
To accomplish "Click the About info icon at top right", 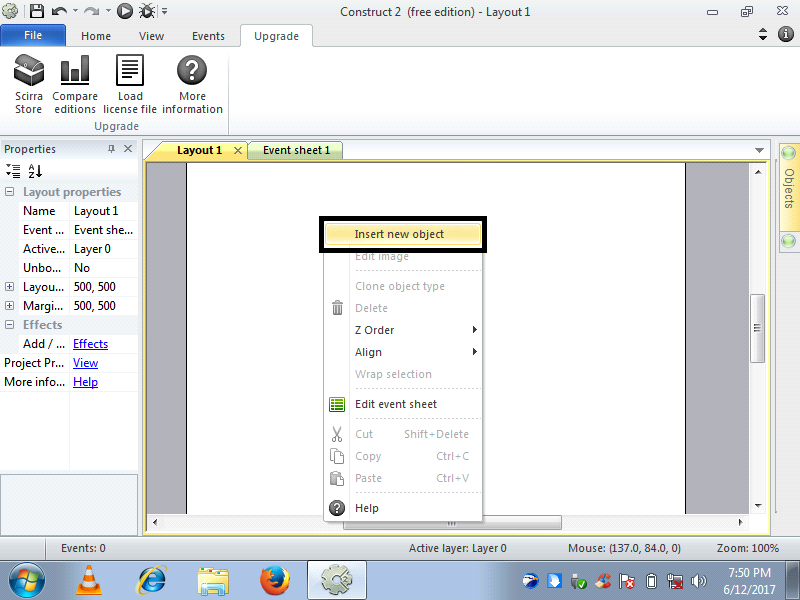I will (786, 34).
